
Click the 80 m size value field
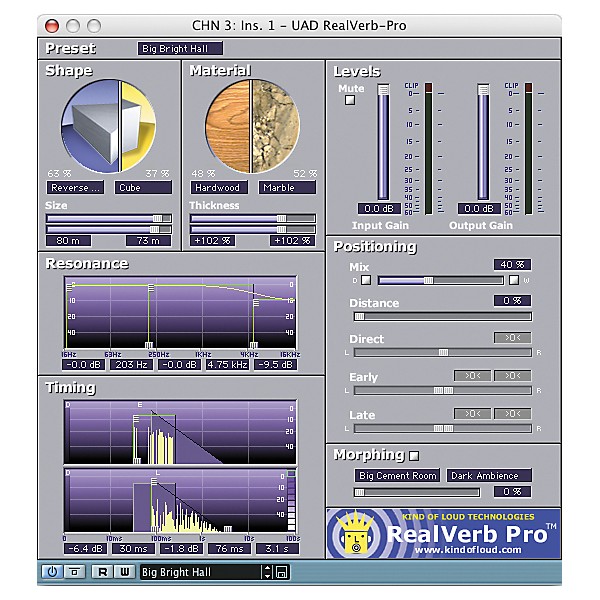[x=68, y=241]
